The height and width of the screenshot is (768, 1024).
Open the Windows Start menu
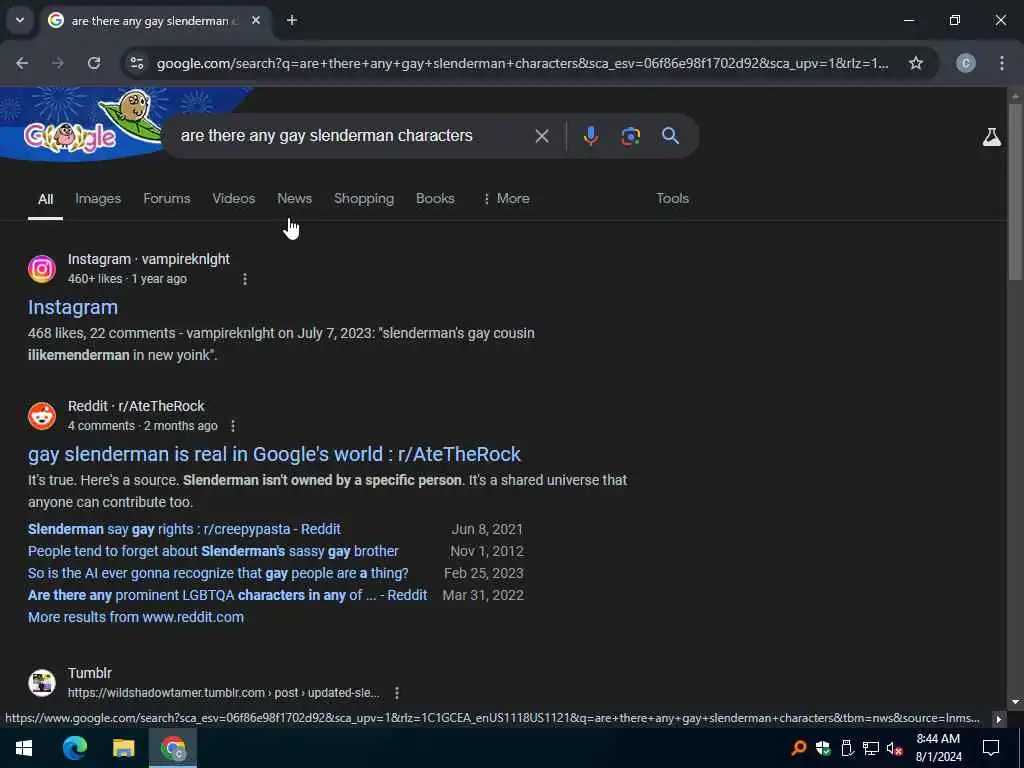tap(24, 748)
